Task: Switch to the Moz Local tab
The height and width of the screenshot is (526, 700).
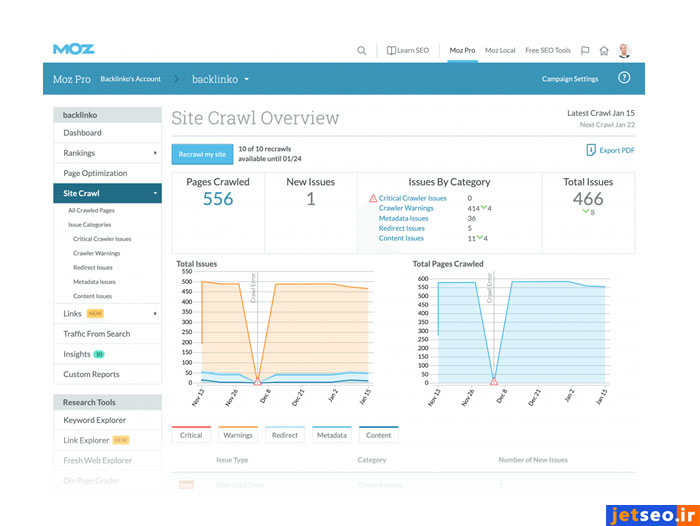Action: pos(500,50)
